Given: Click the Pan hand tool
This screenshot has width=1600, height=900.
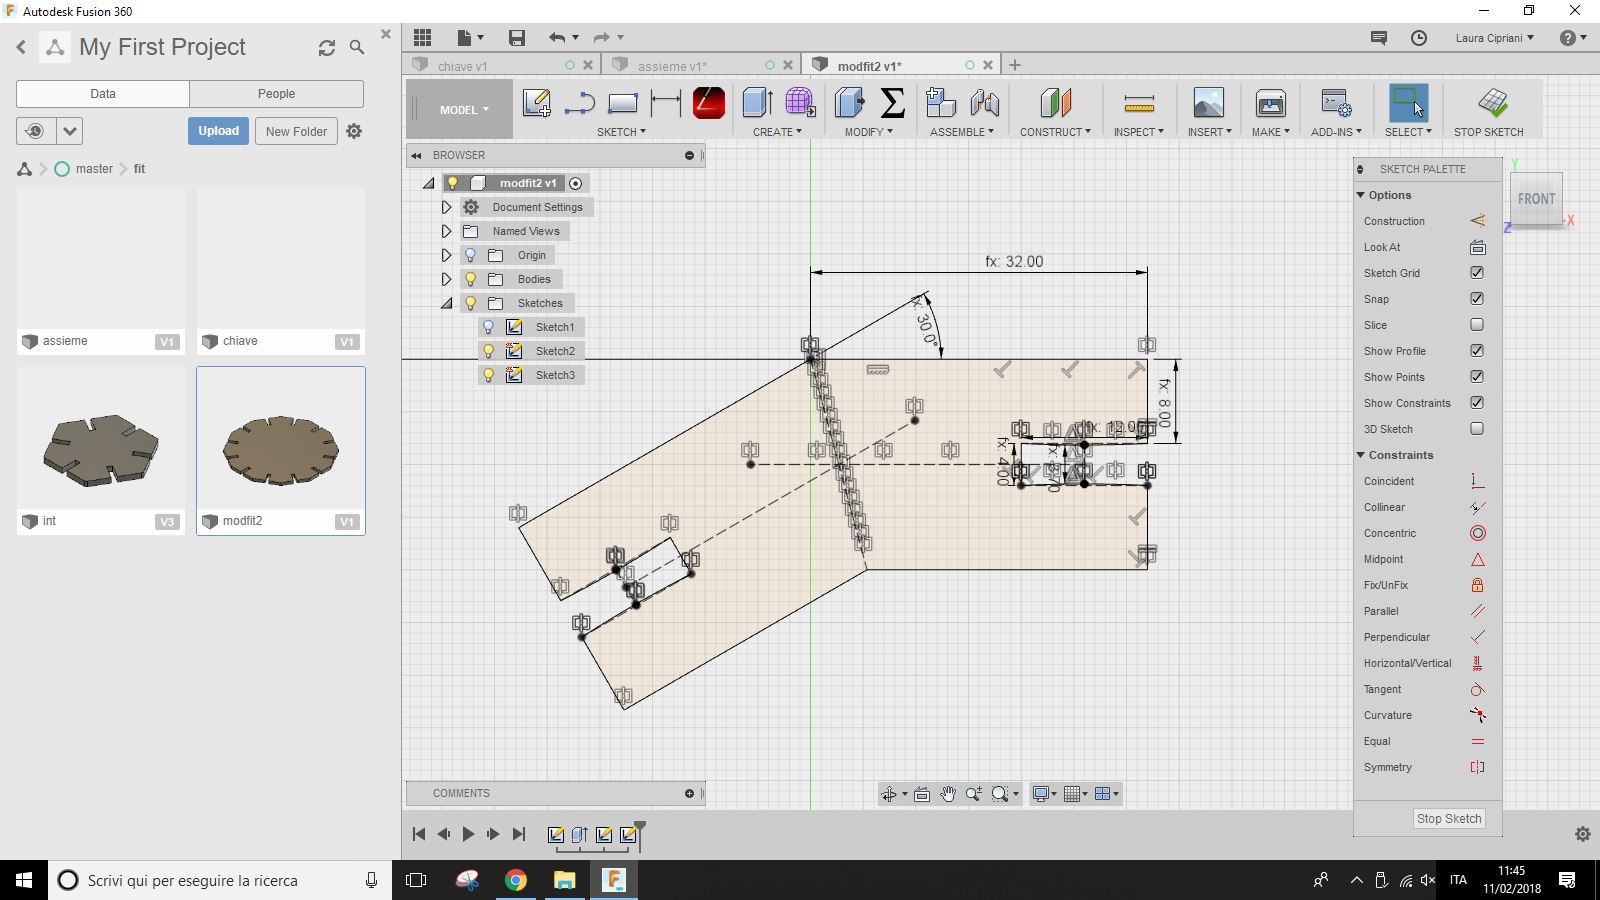Looking at the screenshot, I should point(947,794).
